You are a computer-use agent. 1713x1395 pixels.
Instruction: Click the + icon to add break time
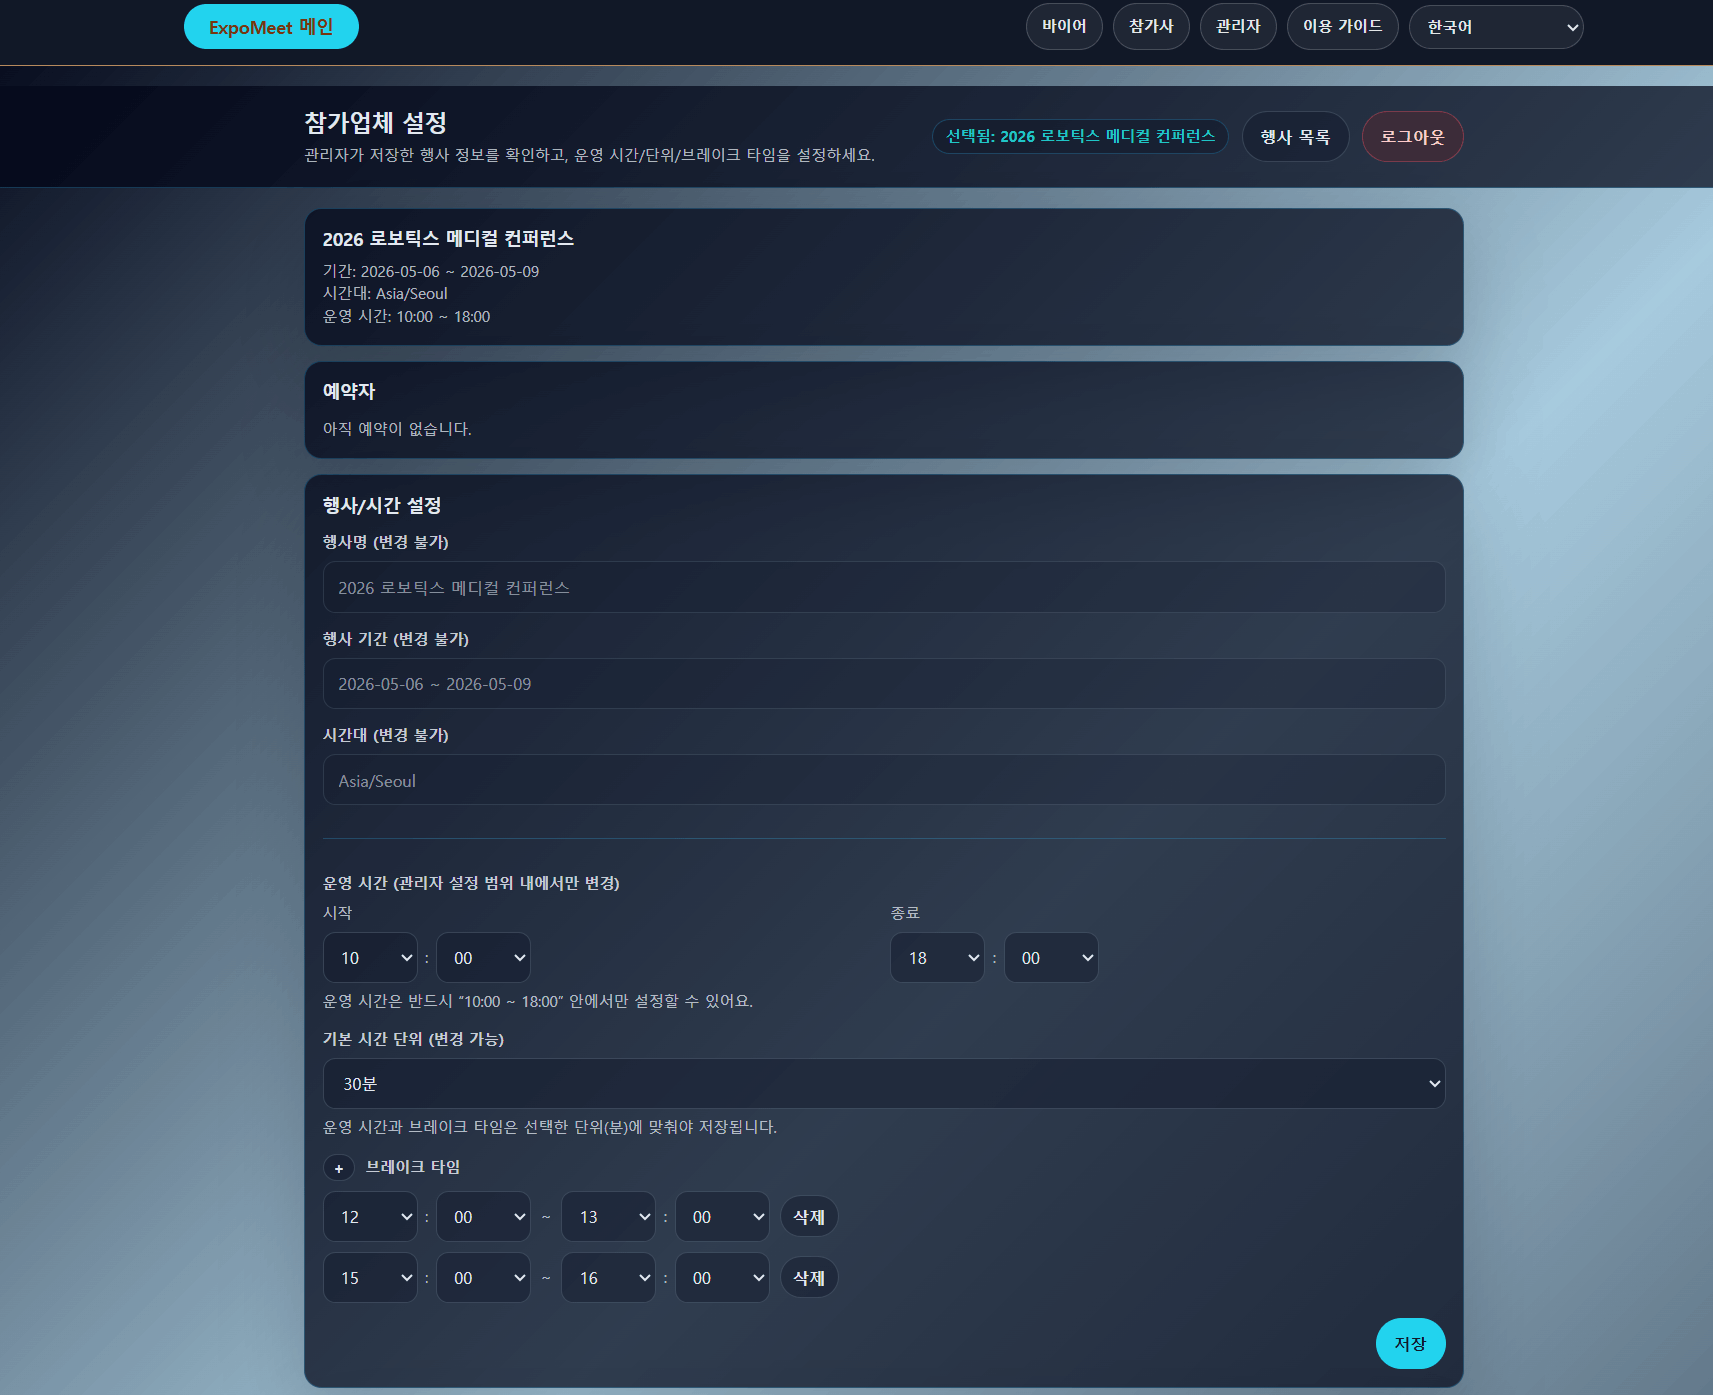339,1167
